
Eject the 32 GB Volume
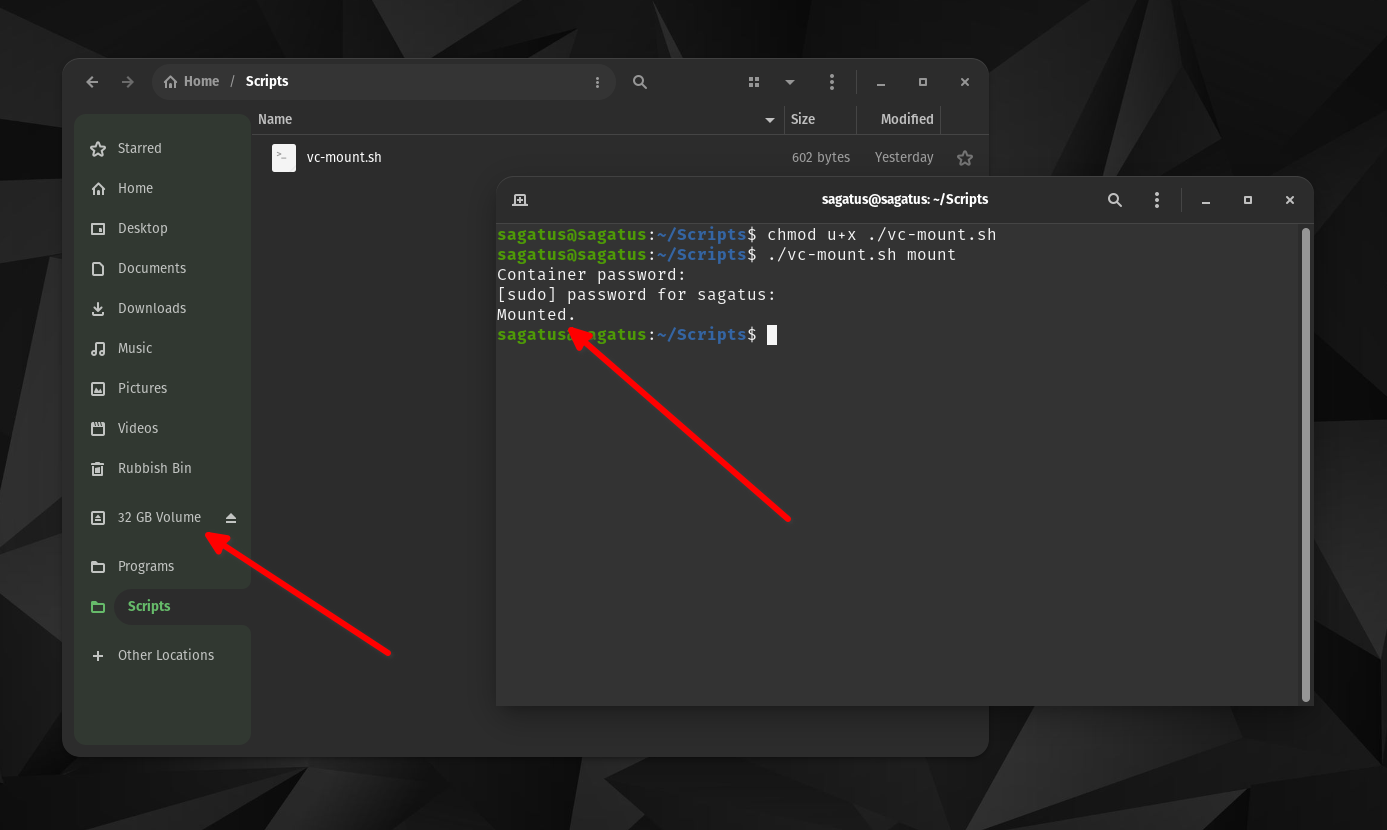[x=231, y=517]
